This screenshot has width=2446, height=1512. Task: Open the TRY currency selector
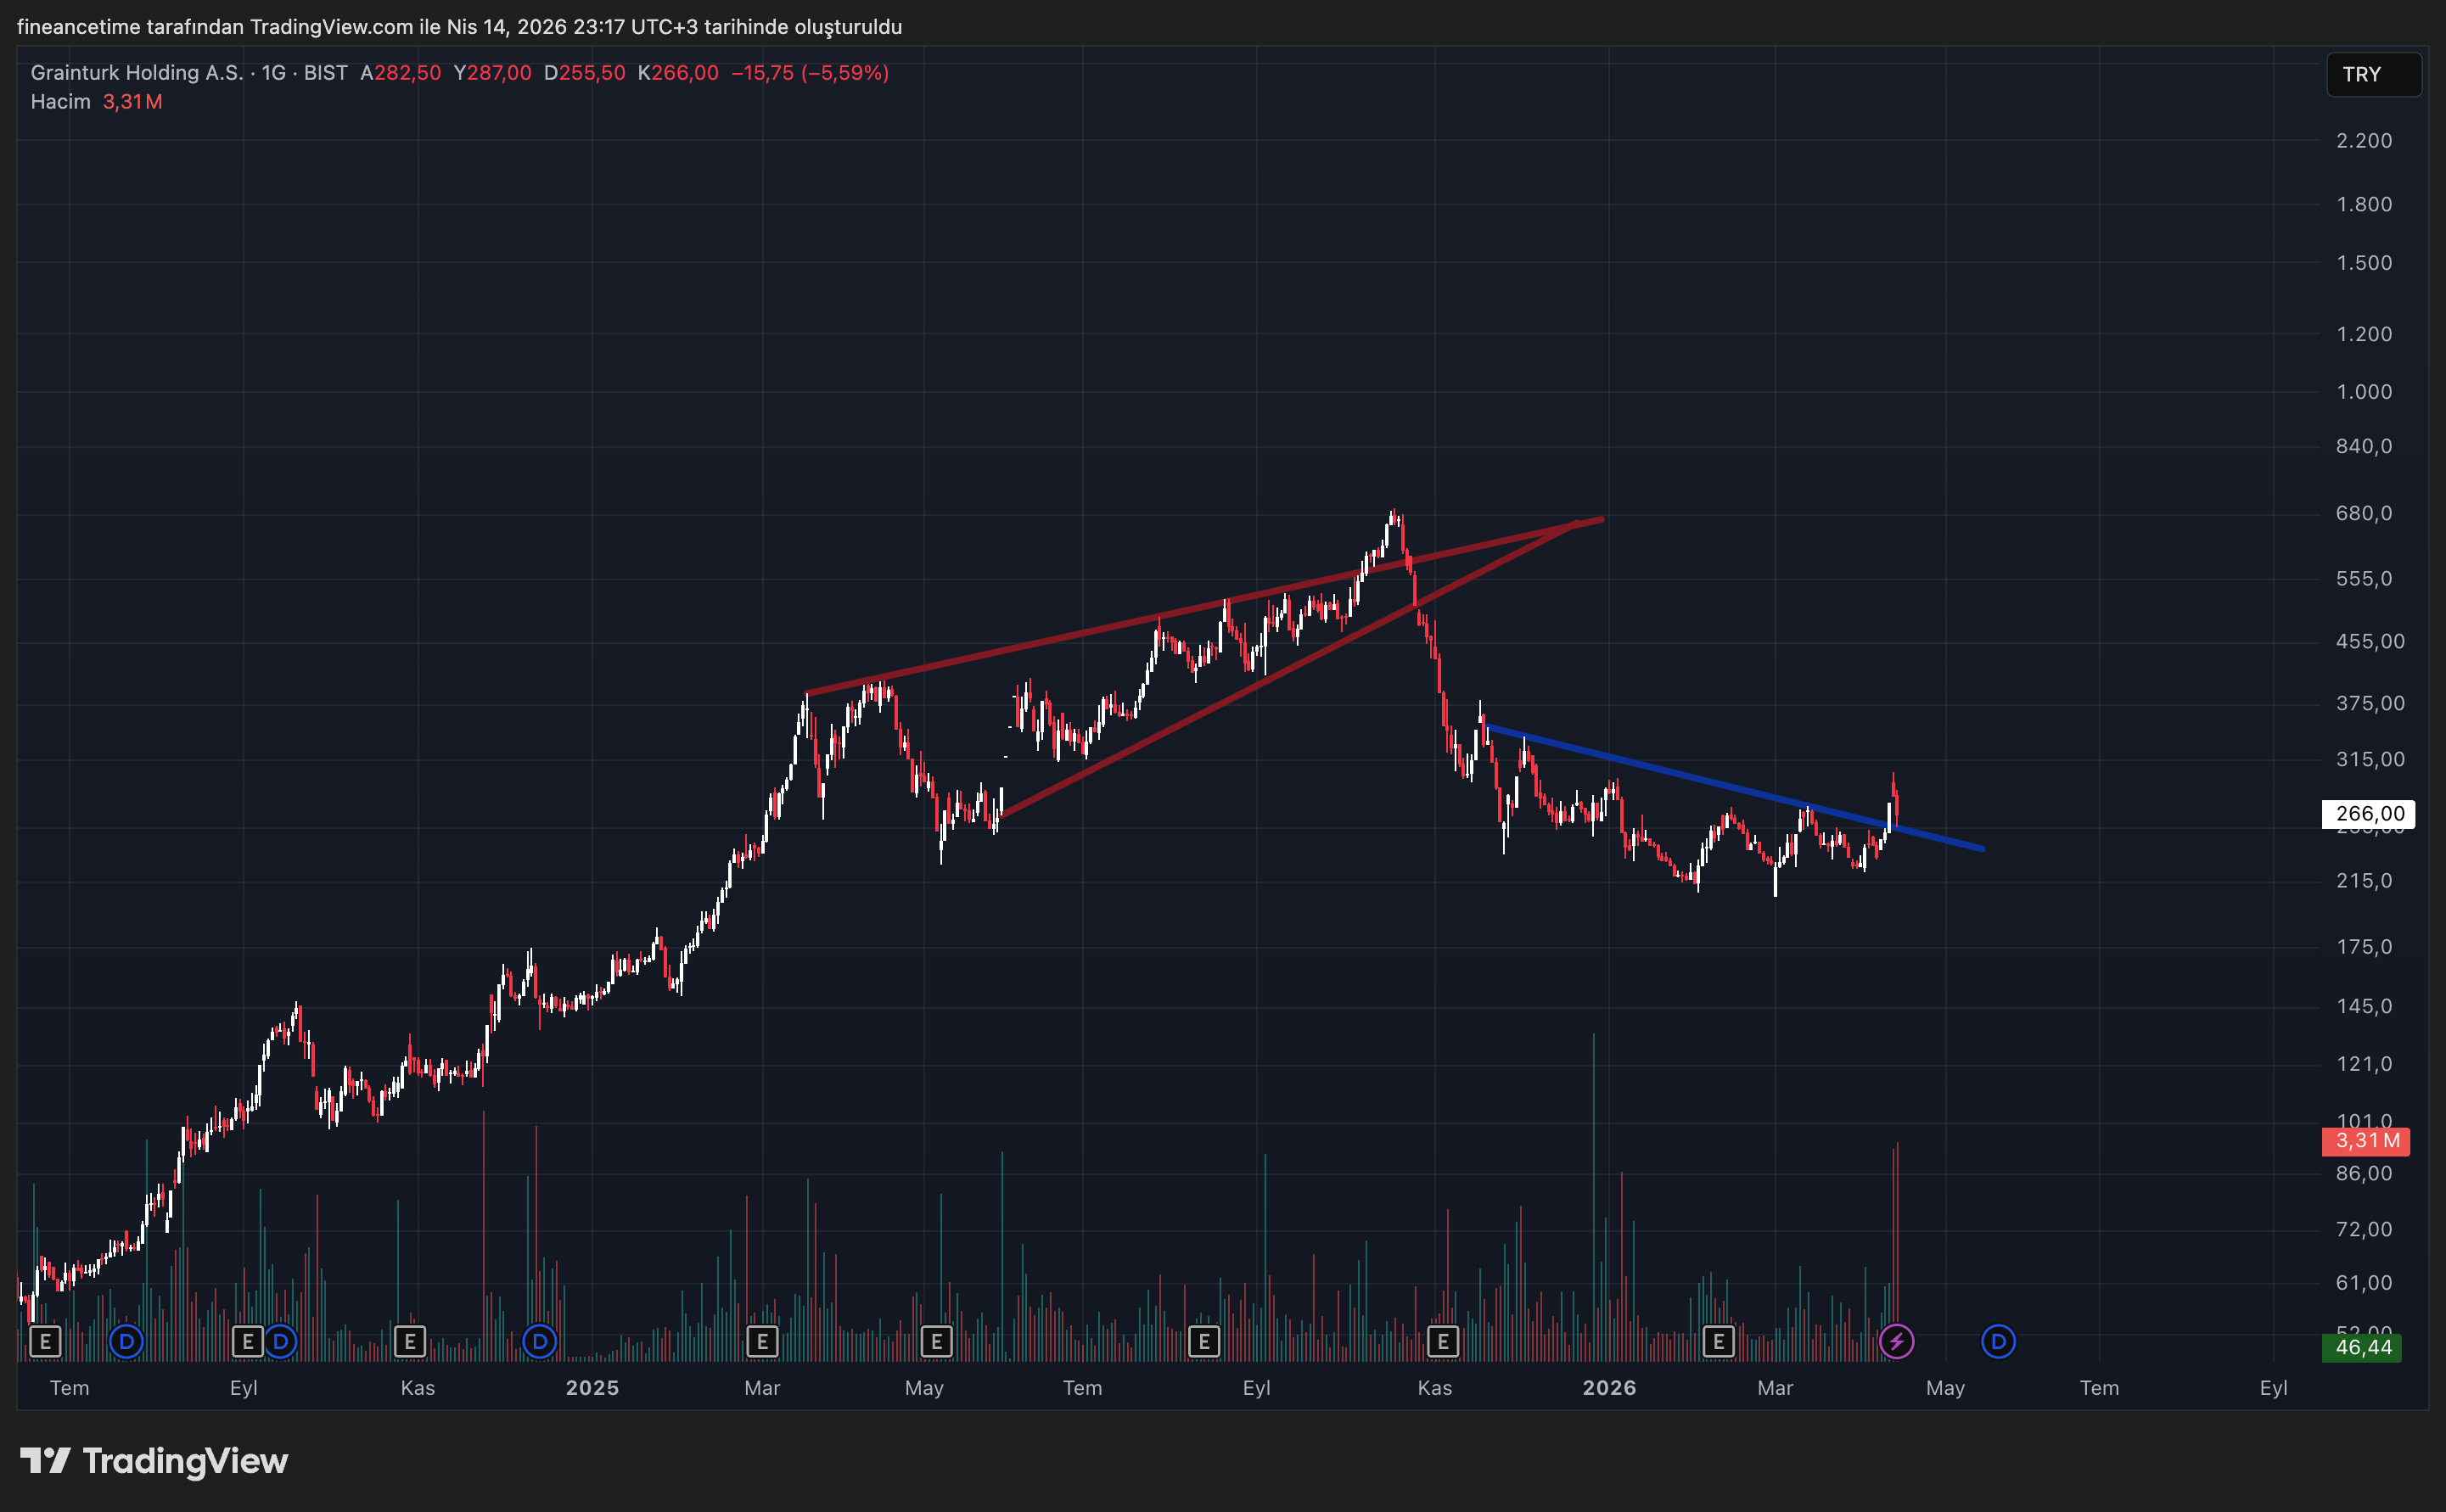[2372, 74]
